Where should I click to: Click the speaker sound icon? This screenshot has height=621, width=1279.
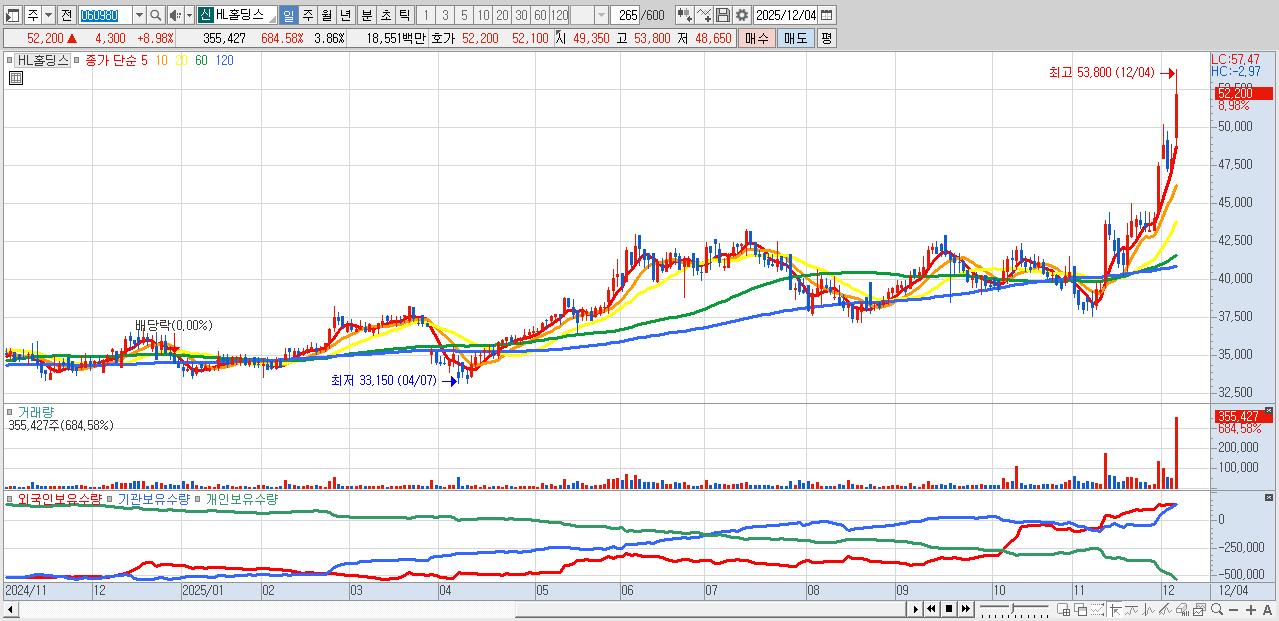175,15
